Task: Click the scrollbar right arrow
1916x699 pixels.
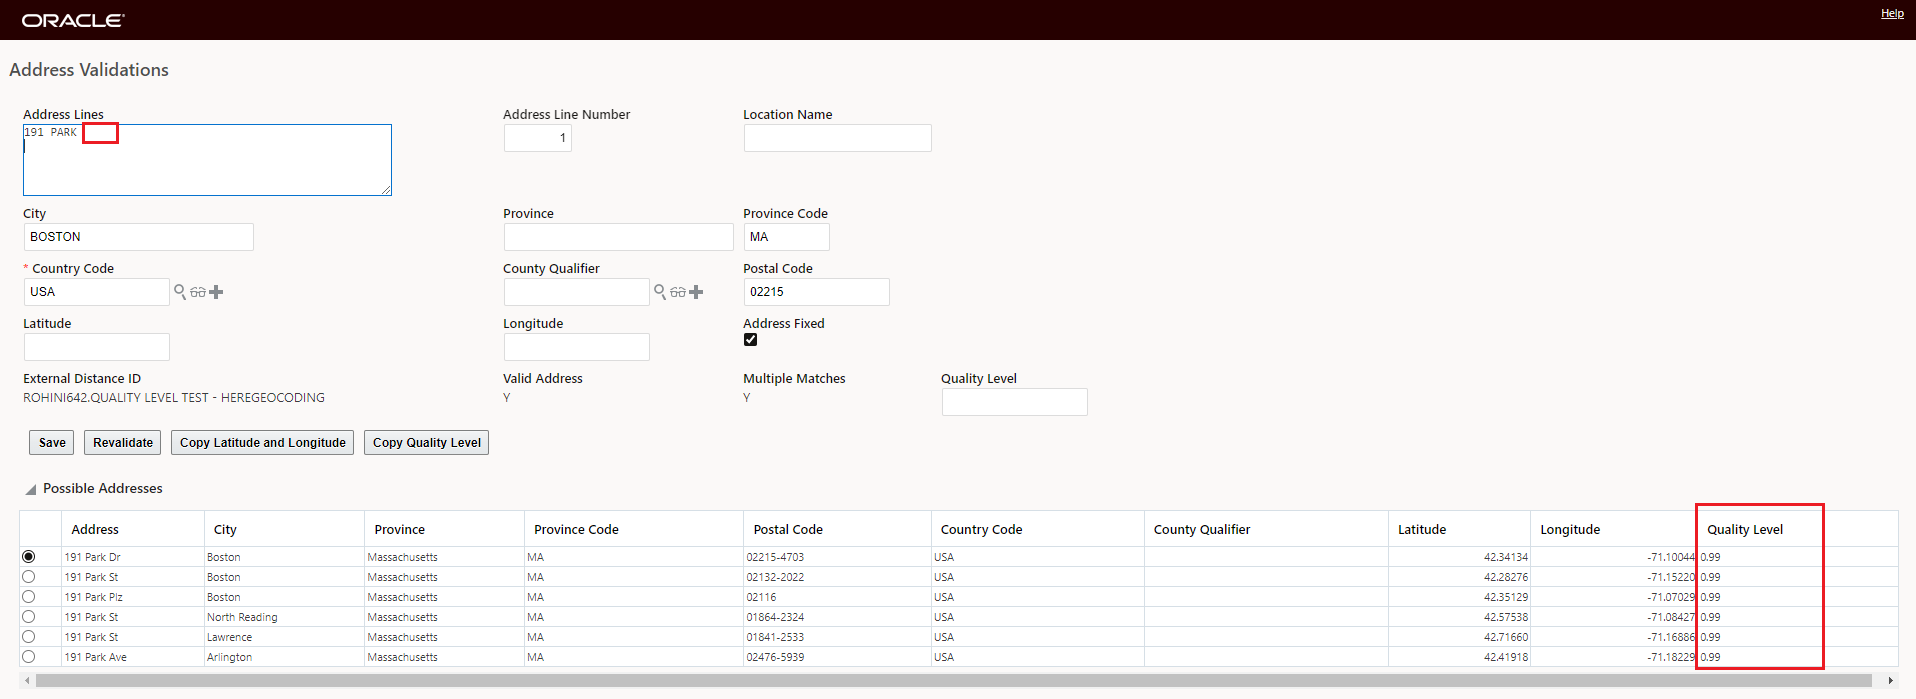Action: pyautogui.click(x=1890, y=680)
